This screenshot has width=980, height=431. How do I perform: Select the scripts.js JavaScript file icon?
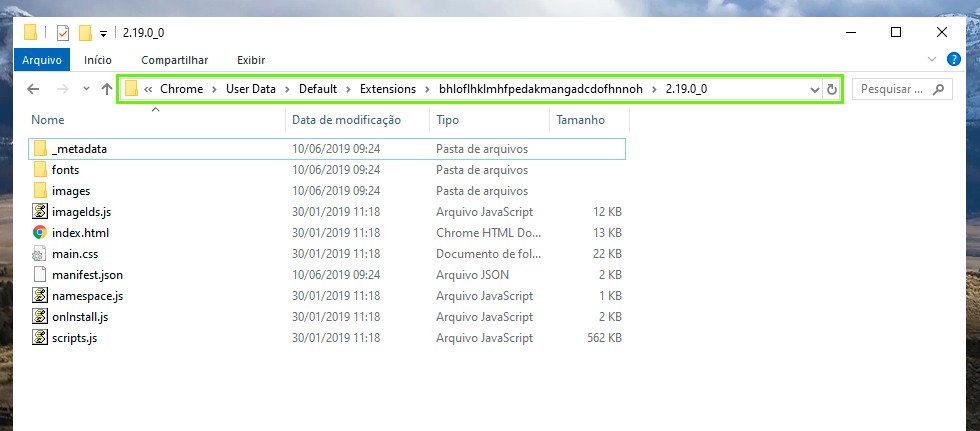click(40, 338)
